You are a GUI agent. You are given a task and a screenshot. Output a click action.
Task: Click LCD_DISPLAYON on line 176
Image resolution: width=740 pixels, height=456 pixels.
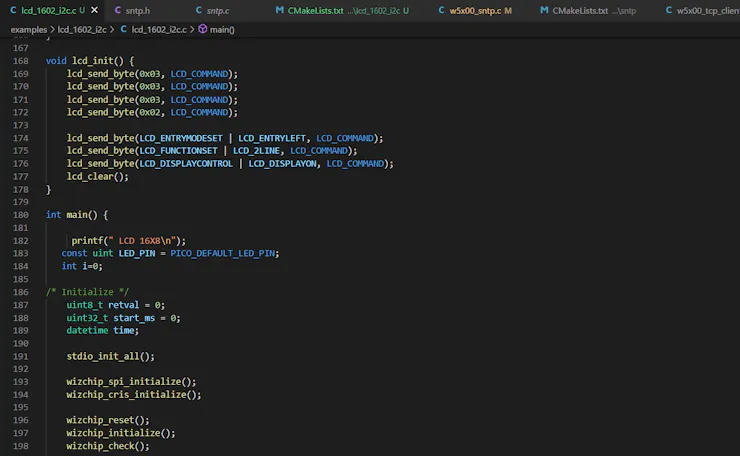click(x=282, y=163)
